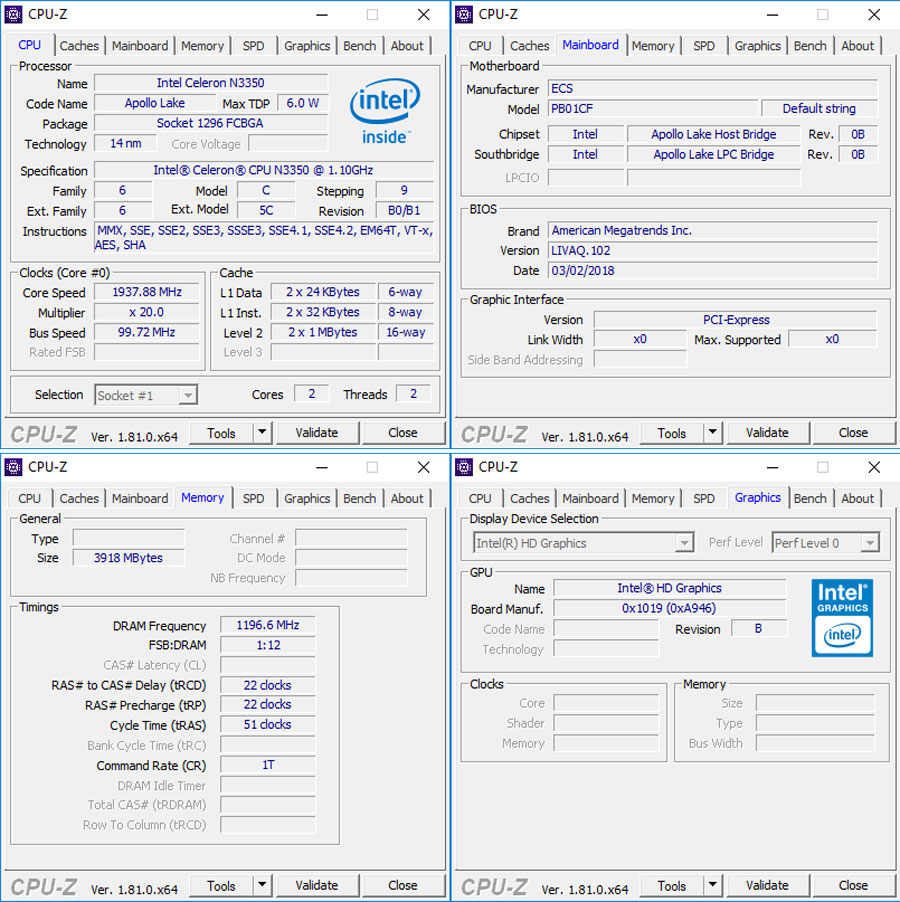The width and height of the screenshot is (900, 902).
Task: Click the Command Rate value 1T
Action: (267, 765)
